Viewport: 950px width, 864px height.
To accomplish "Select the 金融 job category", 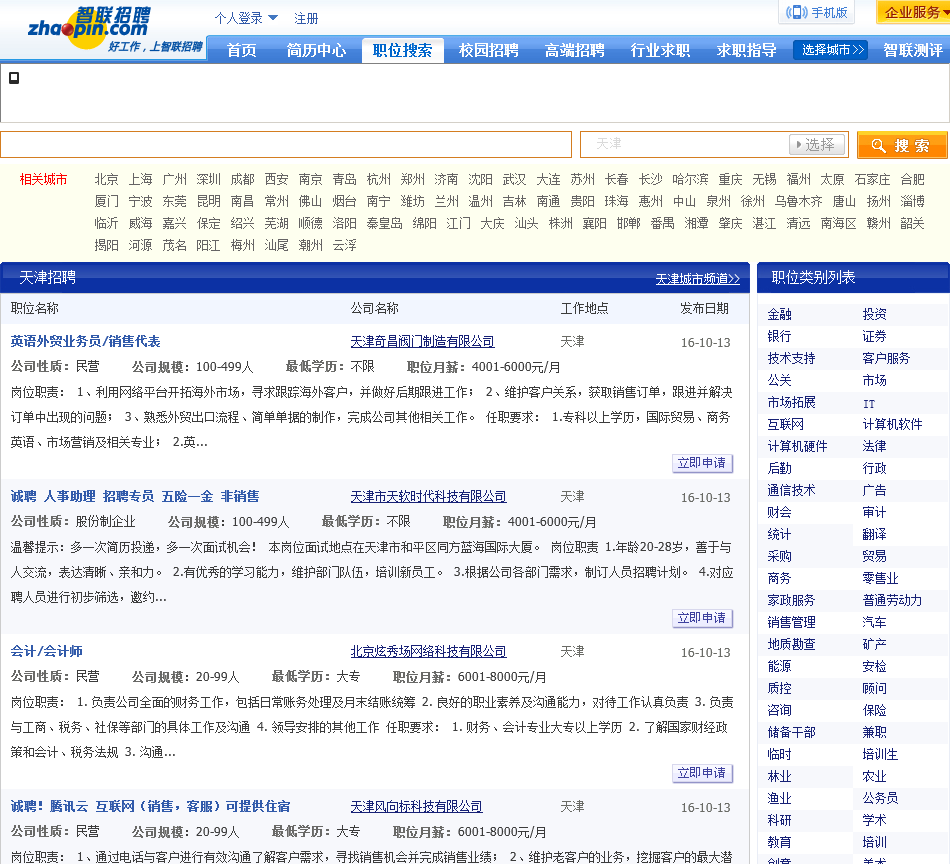I will (779, 314).
